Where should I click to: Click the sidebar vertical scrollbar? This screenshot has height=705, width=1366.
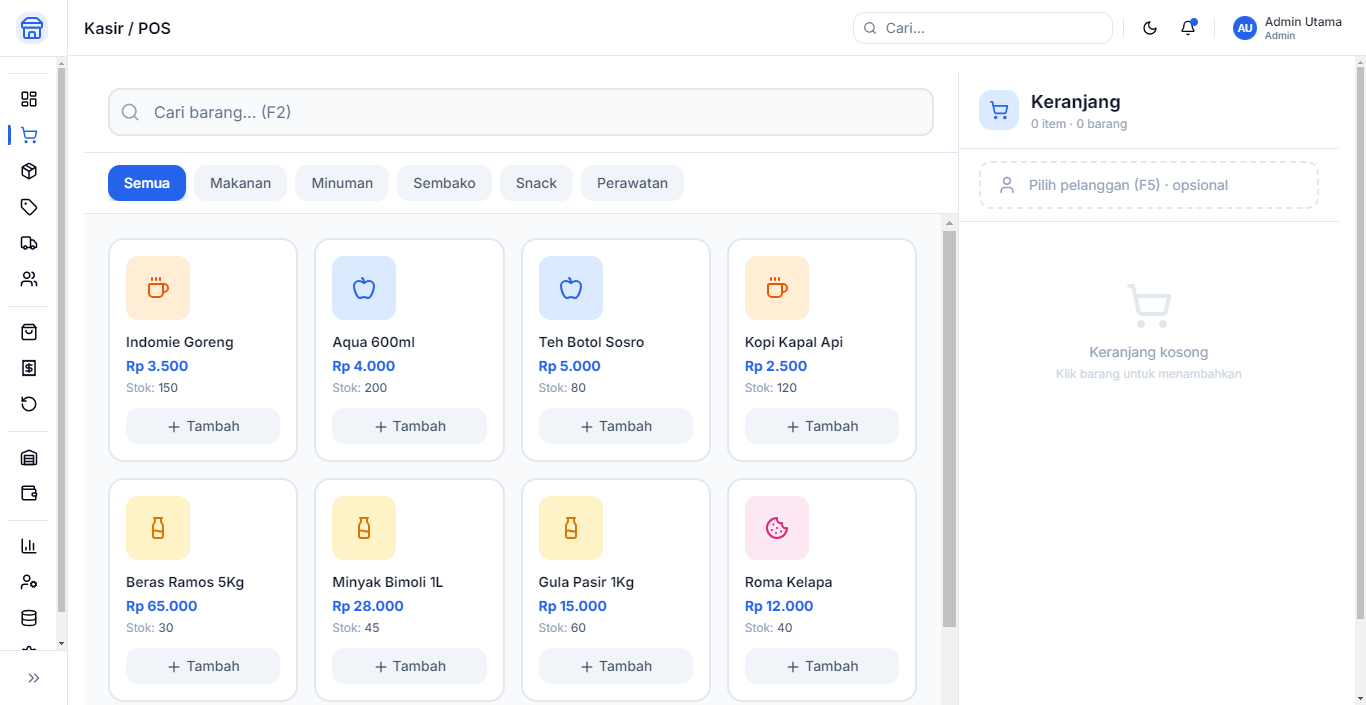61,340
